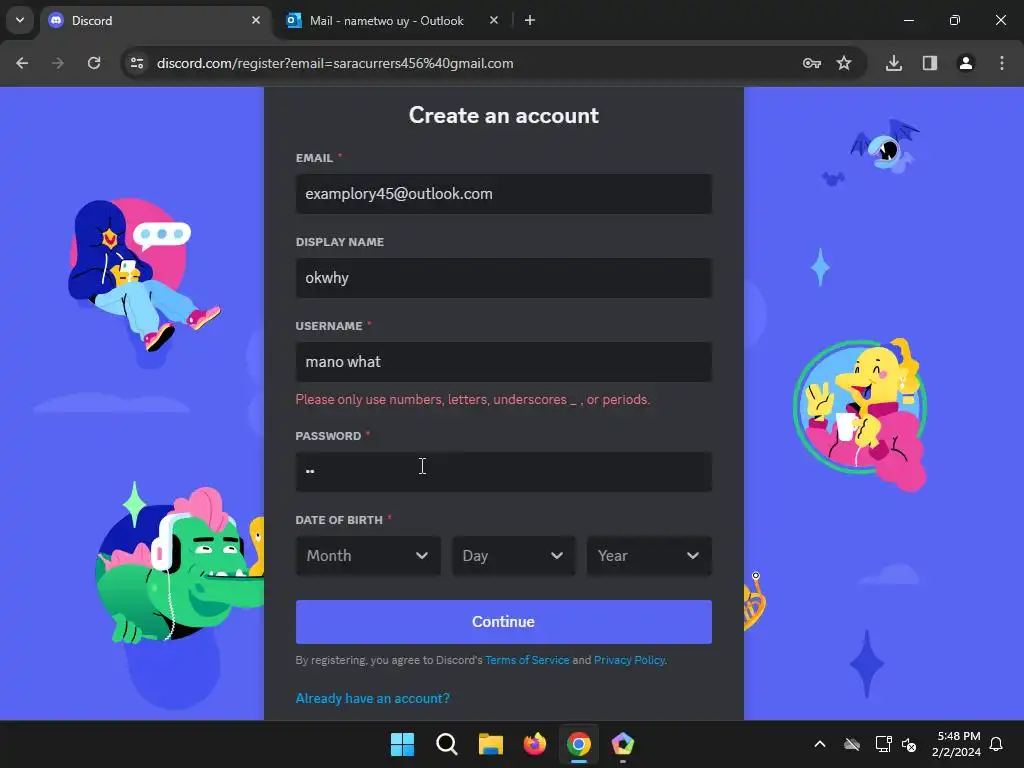Click the username error message text
Screen dimensions: 1024x768
tap(473, 400)
